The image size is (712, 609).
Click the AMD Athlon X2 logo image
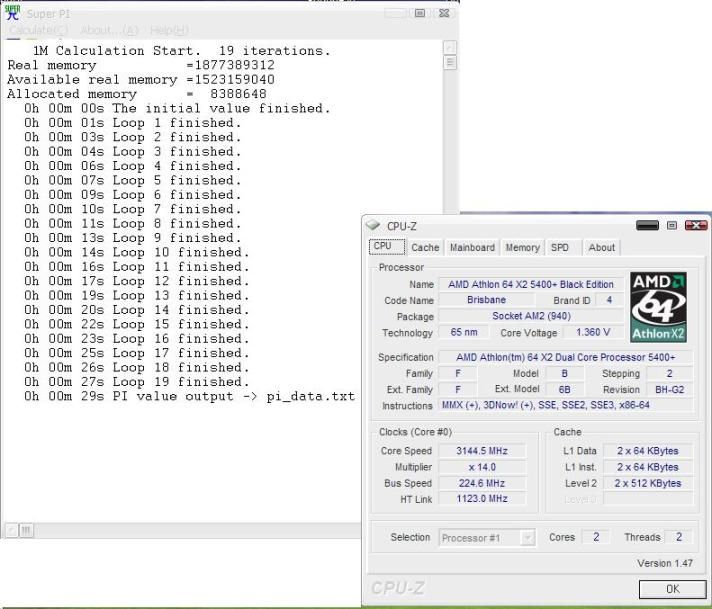658,307
